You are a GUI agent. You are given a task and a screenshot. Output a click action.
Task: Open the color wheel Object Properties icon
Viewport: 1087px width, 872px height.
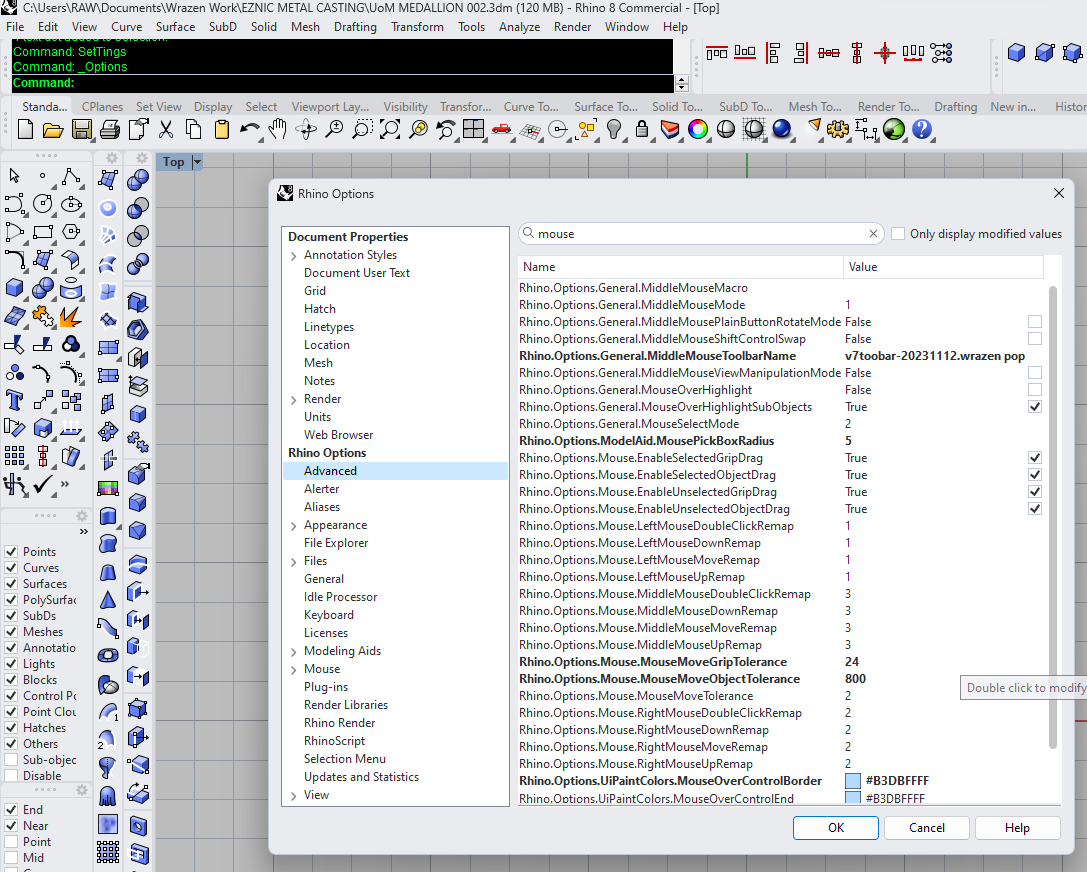coord(697,130)
